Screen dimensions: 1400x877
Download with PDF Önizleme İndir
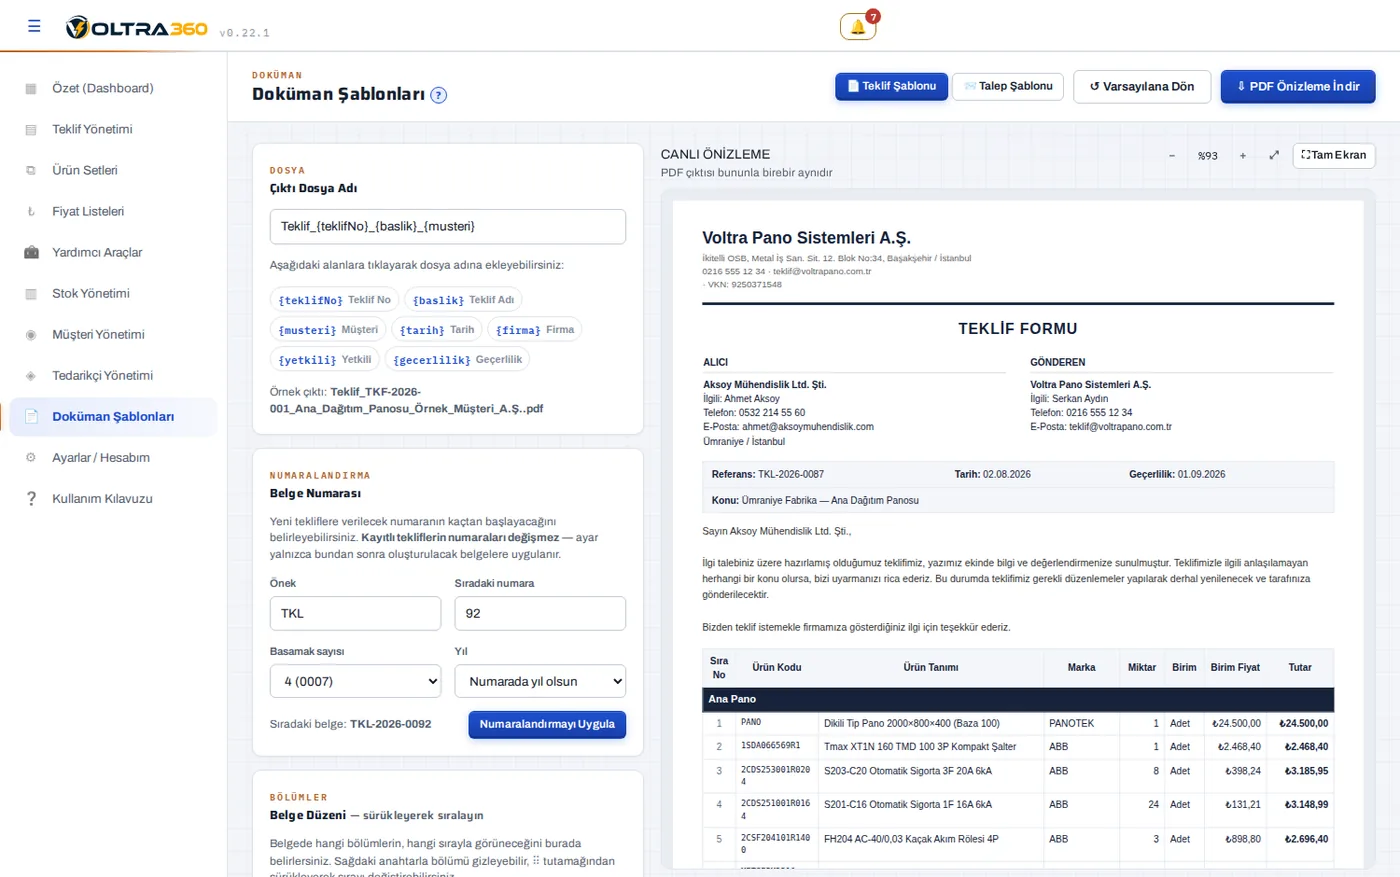click(1298, 87)
